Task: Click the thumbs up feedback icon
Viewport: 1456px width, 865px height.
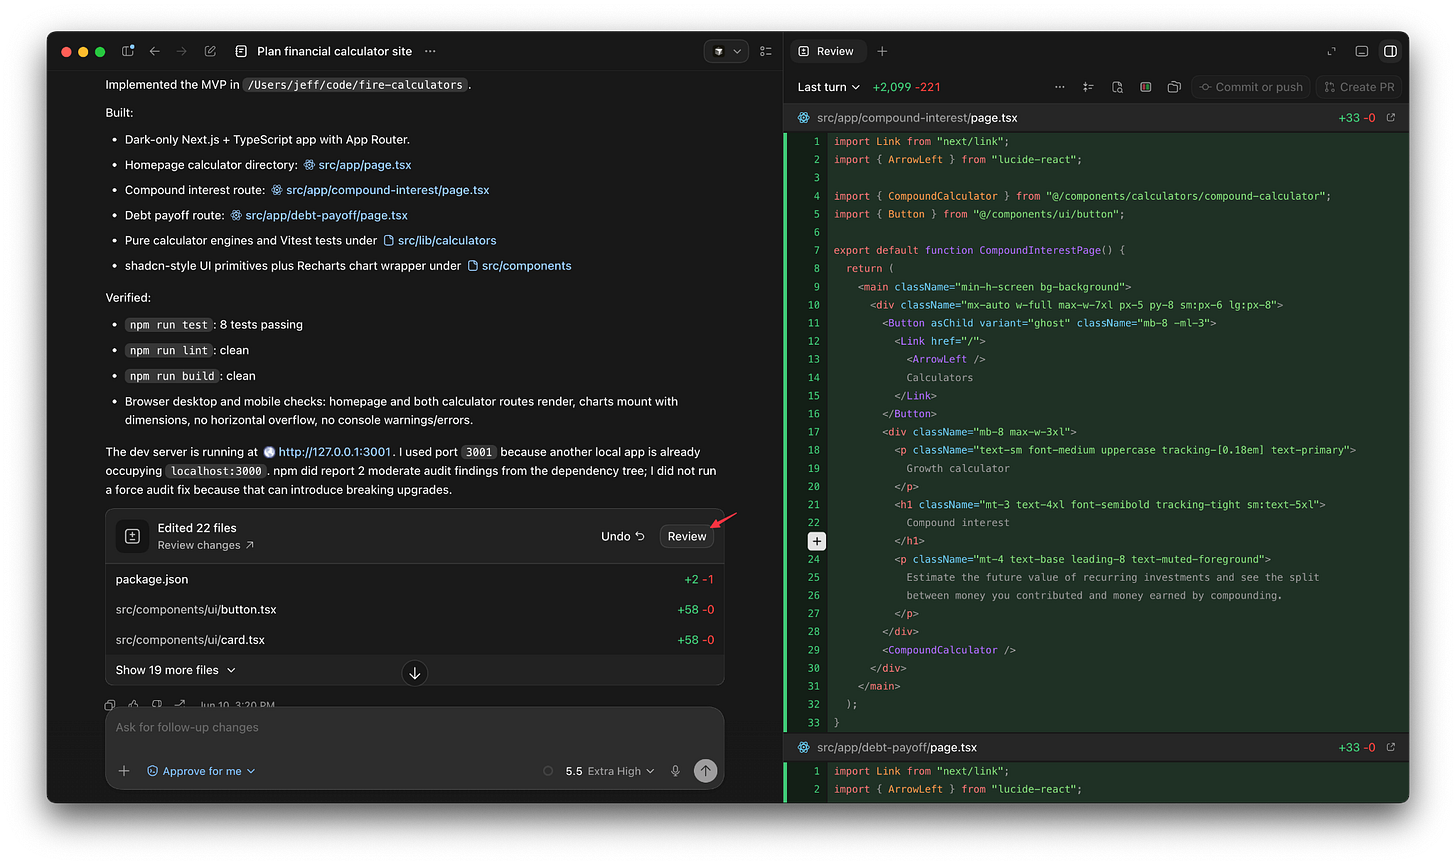Action: (x=133, y=705)
